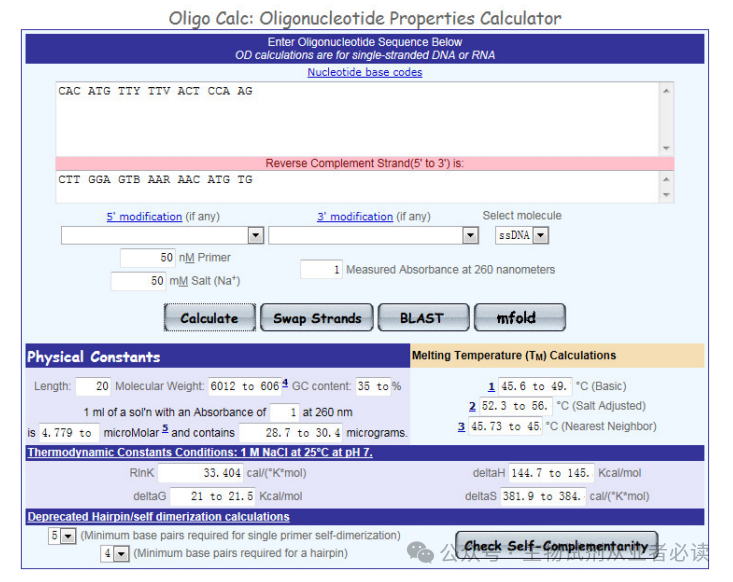Image resolution: width=733 pixels, height=582 pixels.
Task: Expand the 5' modification dropdown
Action: pos(256,235)
